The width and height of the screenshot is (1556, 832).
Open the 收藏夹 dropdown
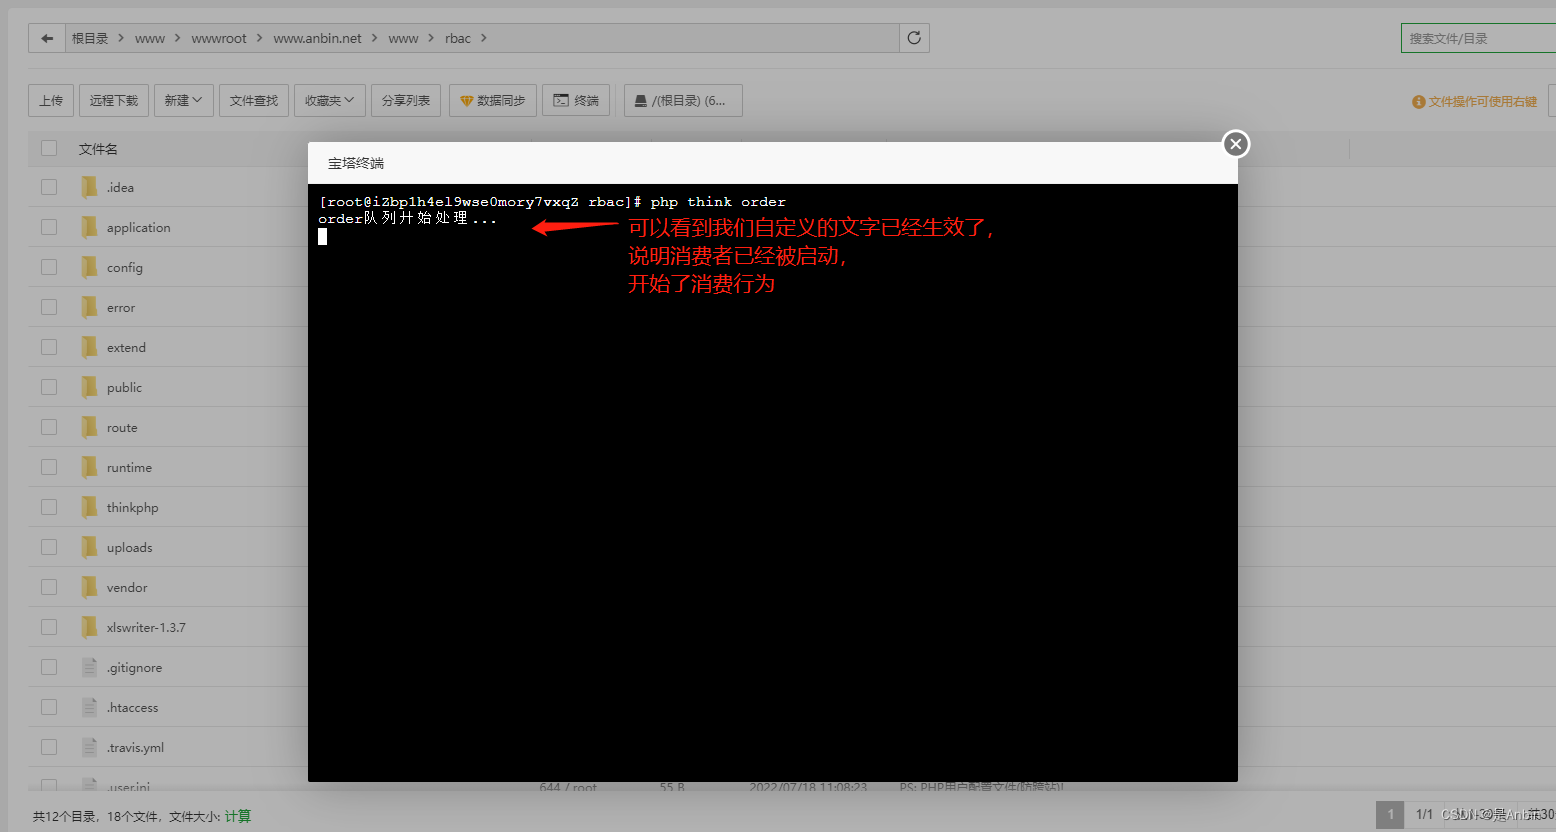tap(329, 100)
